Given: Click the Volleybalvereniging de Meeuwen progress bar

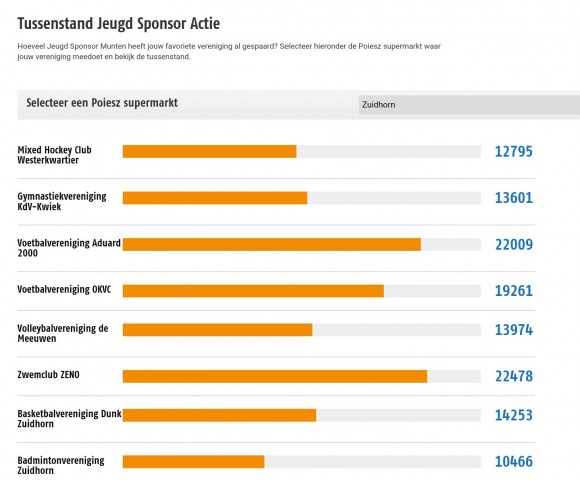Looking at the screenshot, I should tap(301, 330).
